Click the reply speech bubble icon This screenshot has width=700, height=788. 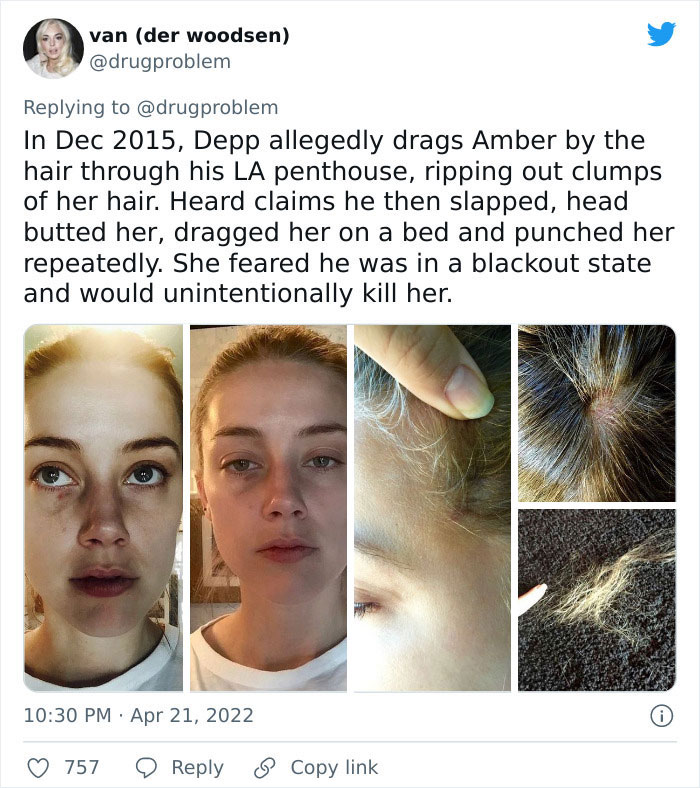(146, 768)
